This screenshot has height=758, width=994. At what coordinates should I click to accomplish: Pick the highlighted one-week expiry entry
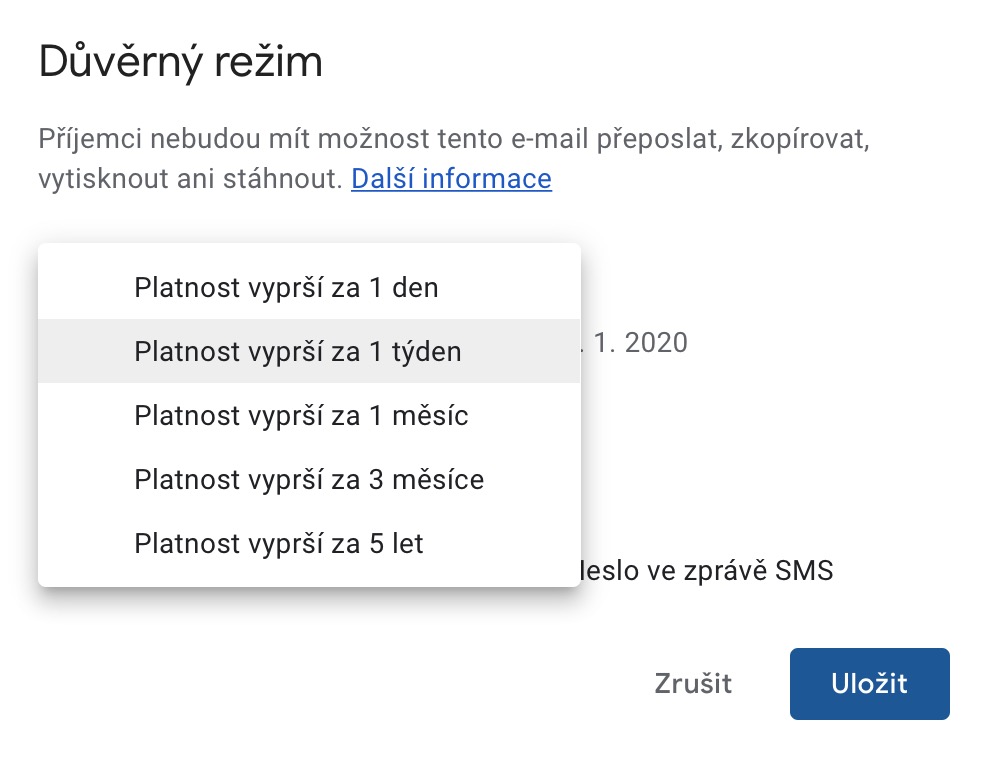click(298, 352)
